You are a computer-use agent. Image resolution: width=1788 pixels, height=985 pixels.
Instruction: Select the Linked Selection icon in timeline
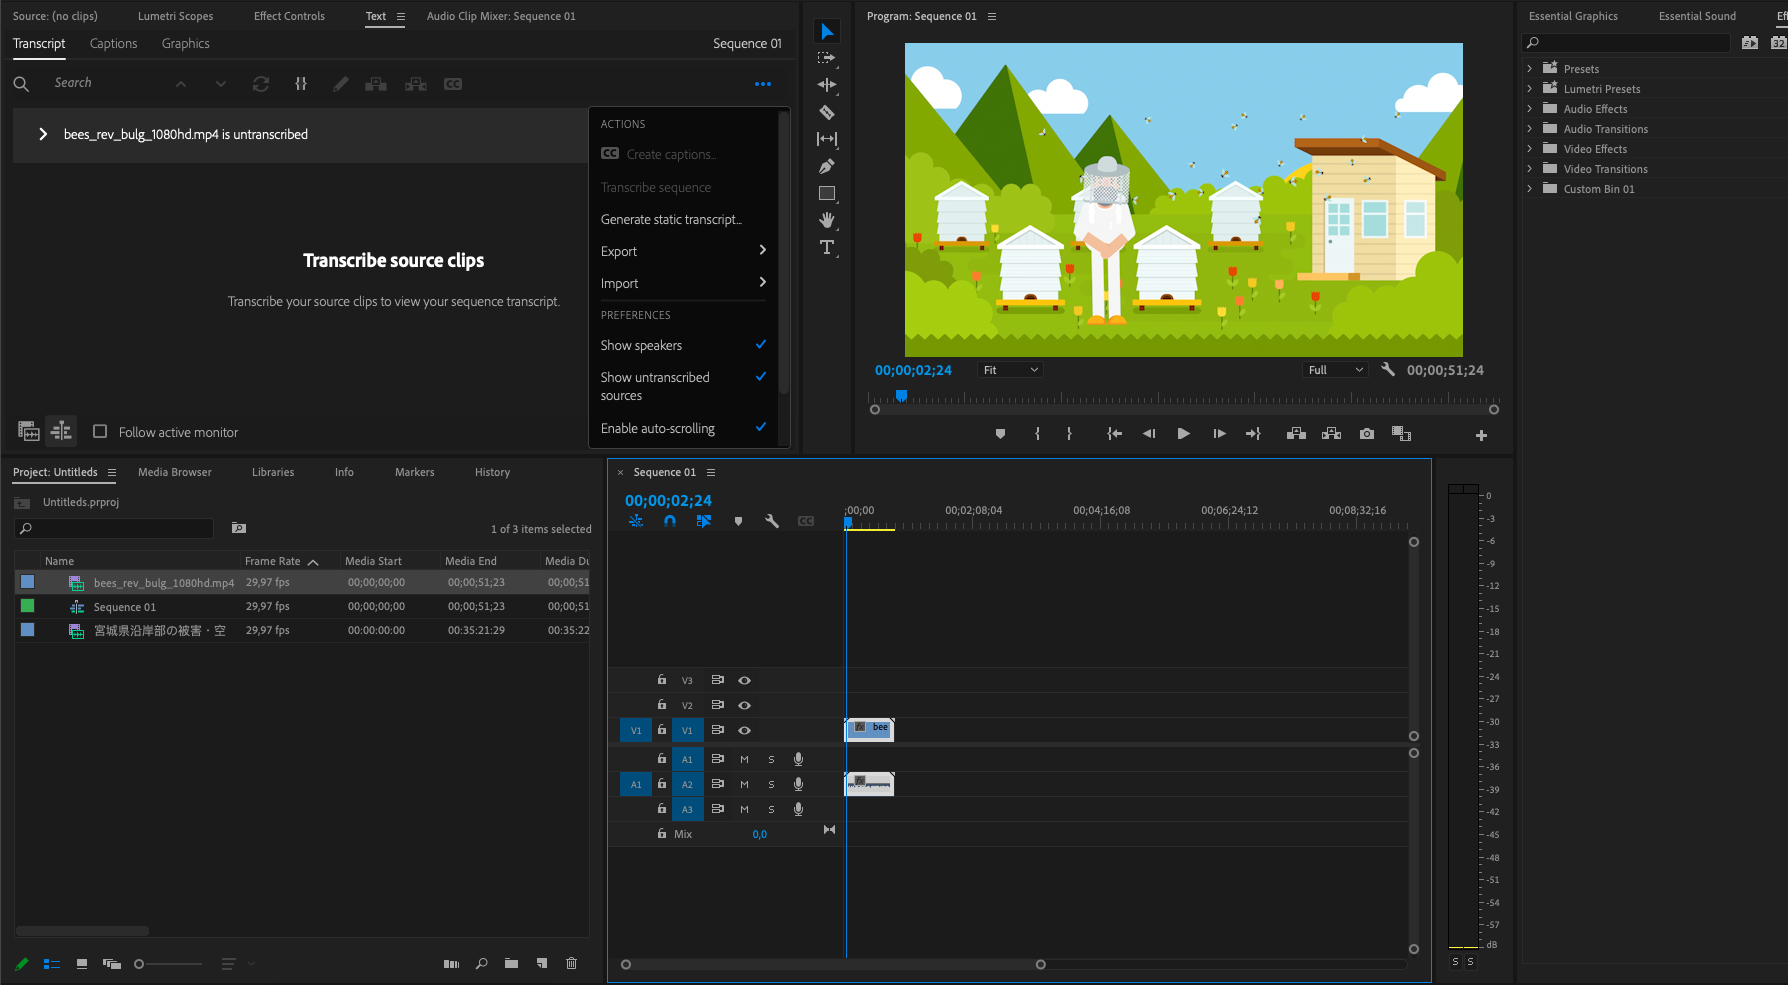636,521
